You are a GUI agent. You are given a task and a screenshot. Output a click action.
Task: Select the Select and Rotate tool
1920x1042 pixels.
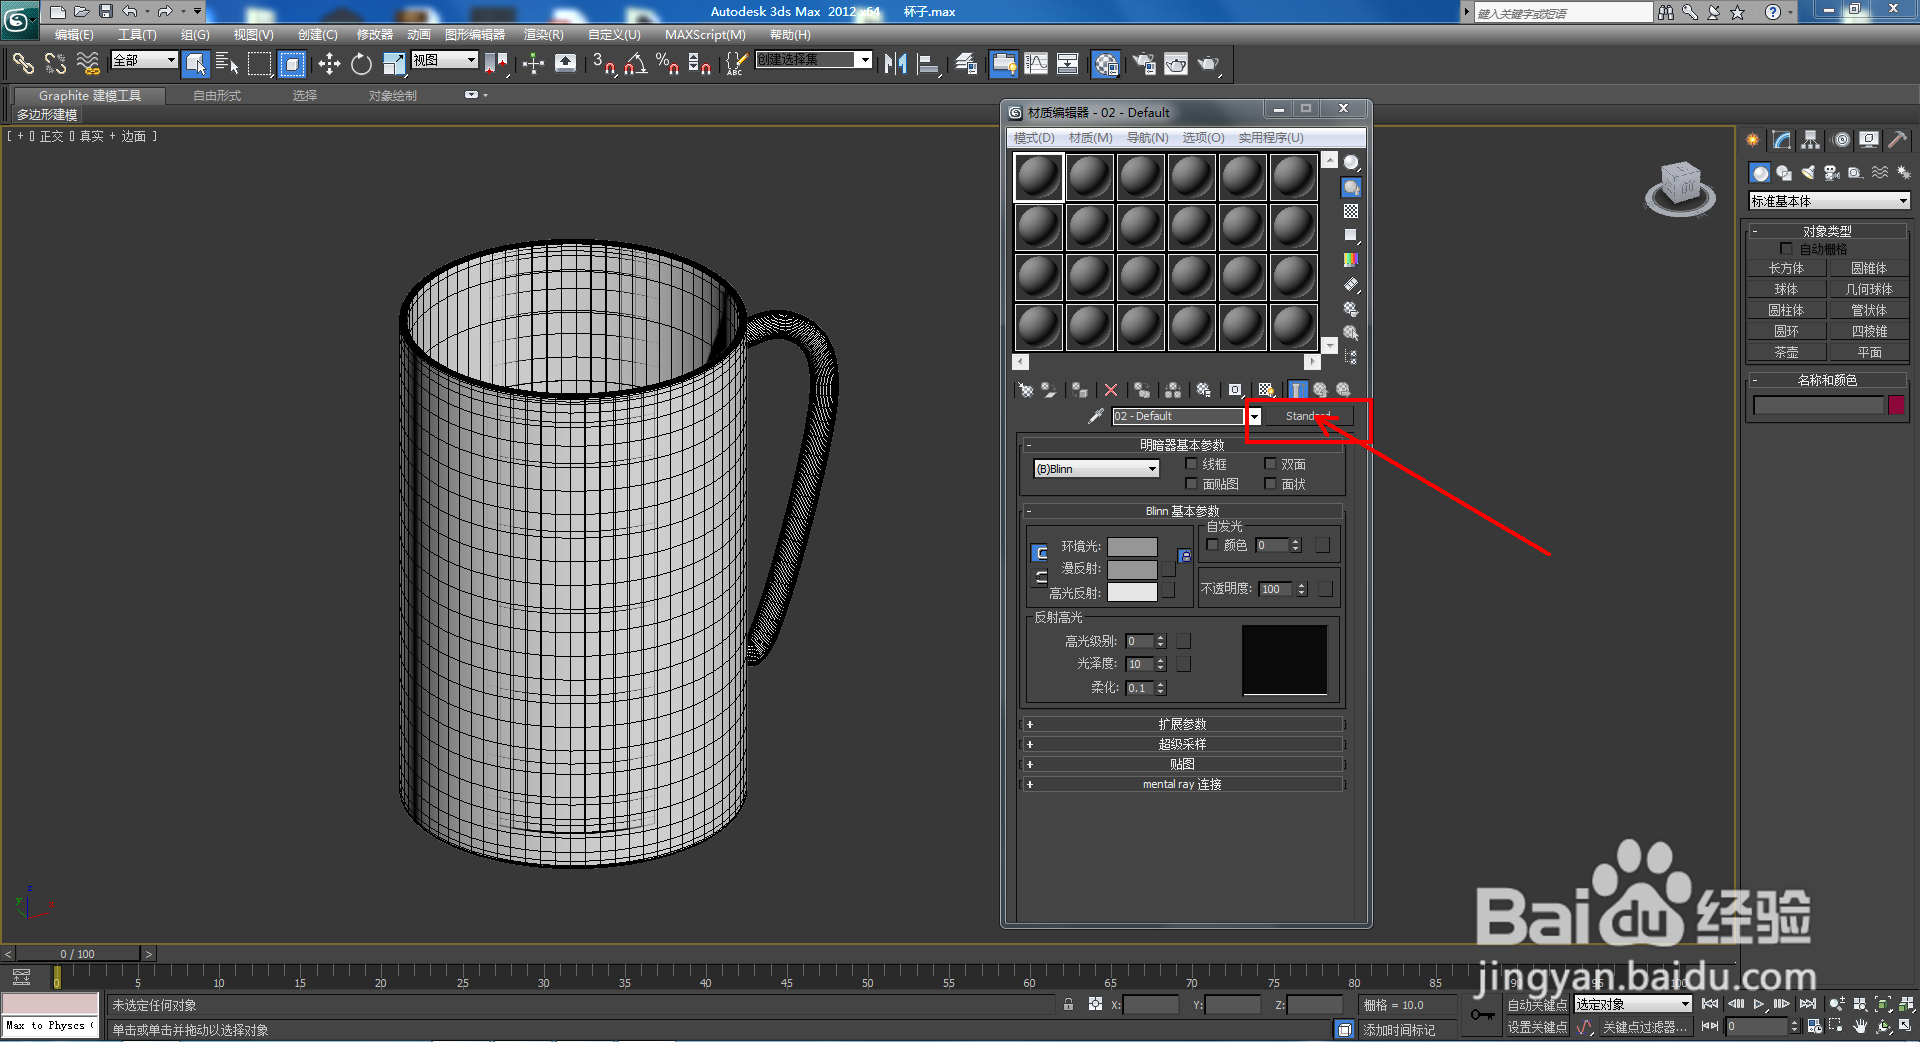[x=361, y=64]
